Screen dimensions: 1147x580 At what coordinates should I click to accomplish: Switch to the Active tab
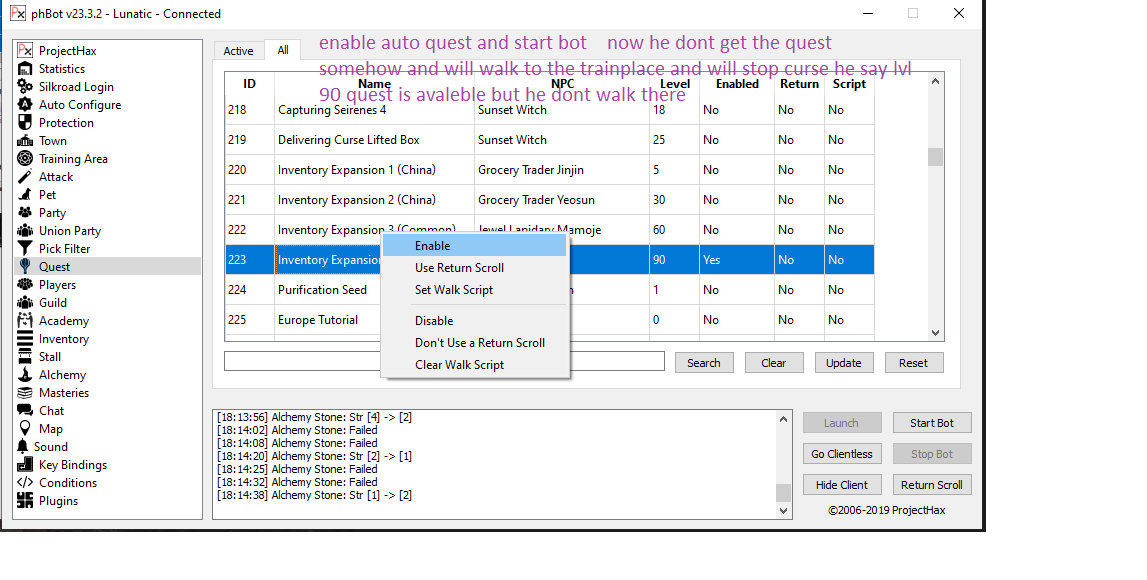pyautogui.click(x=238, y=51)
